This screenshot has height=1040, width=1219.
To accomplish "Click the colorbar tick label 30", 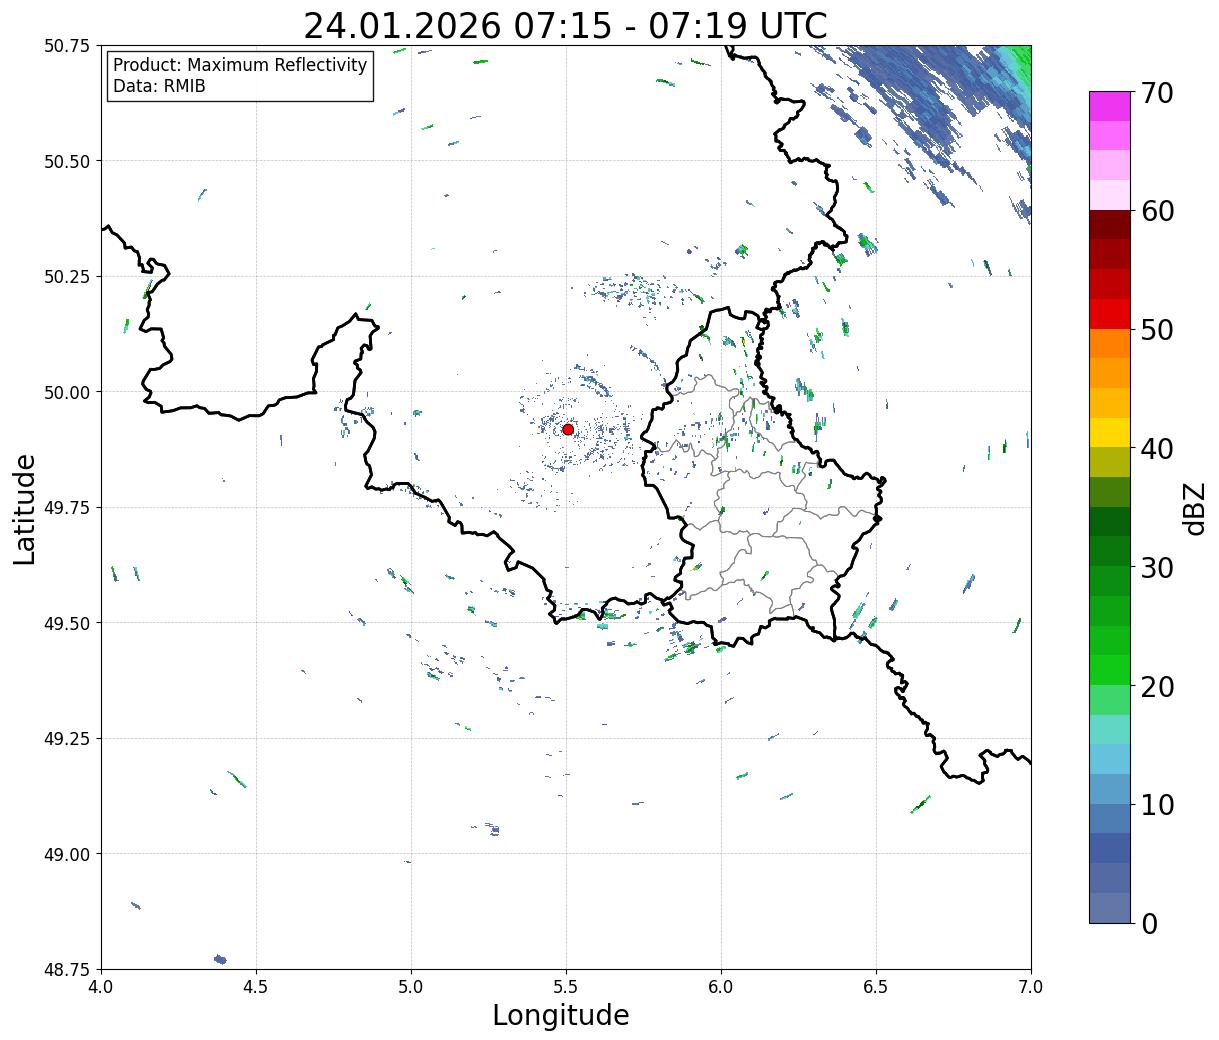I will pos(1156,567).
